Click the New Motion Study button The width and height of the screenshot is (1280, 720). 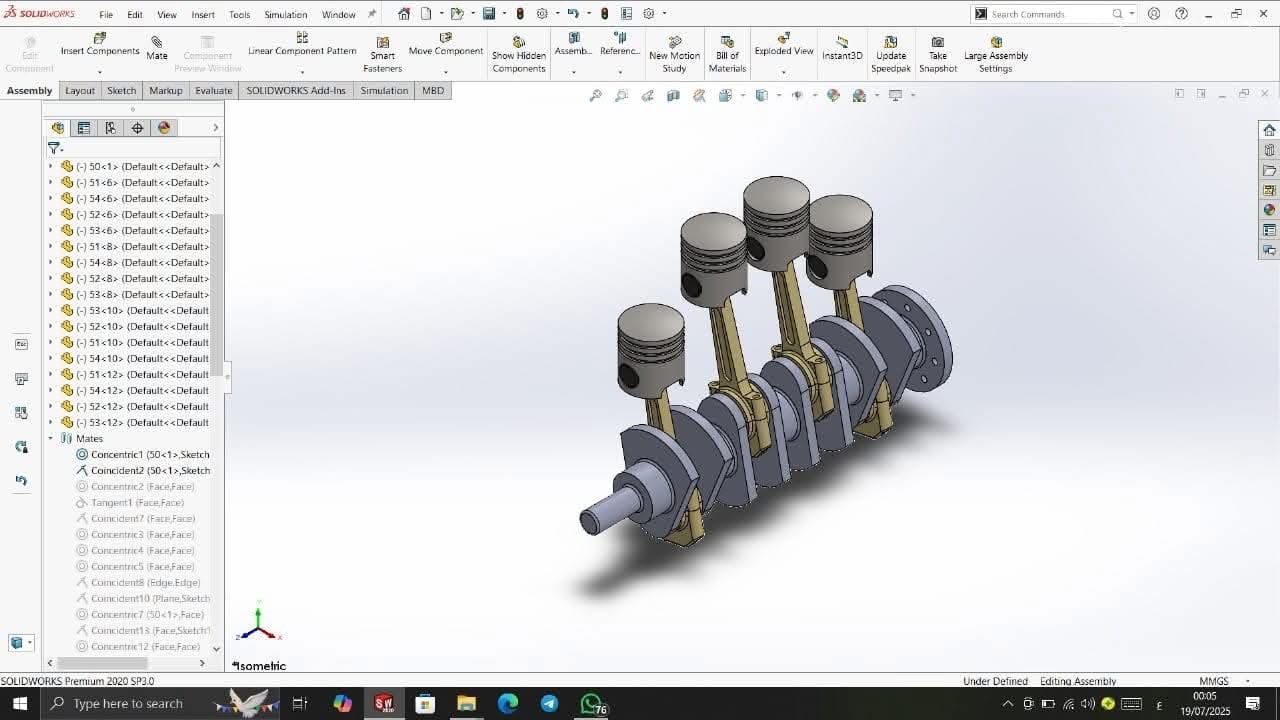tap(674, 55)
